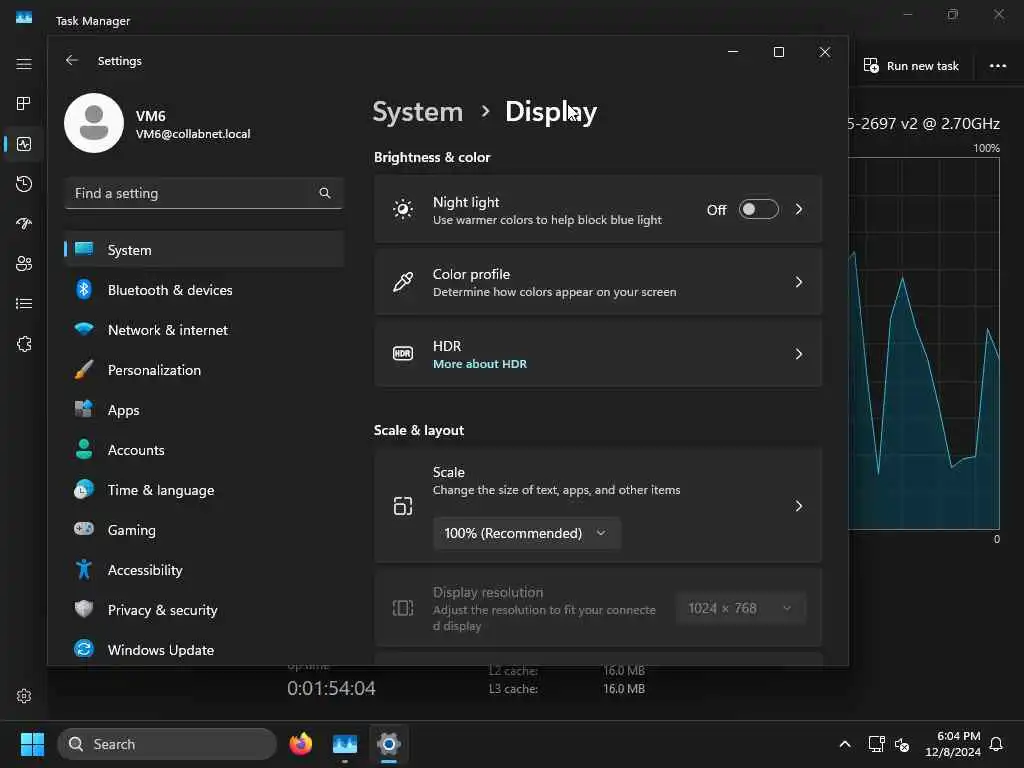Image resolution: width=1024 pixels, height=768 pixels.
Task: Click the Scale icon
Action: pos(403,506)
